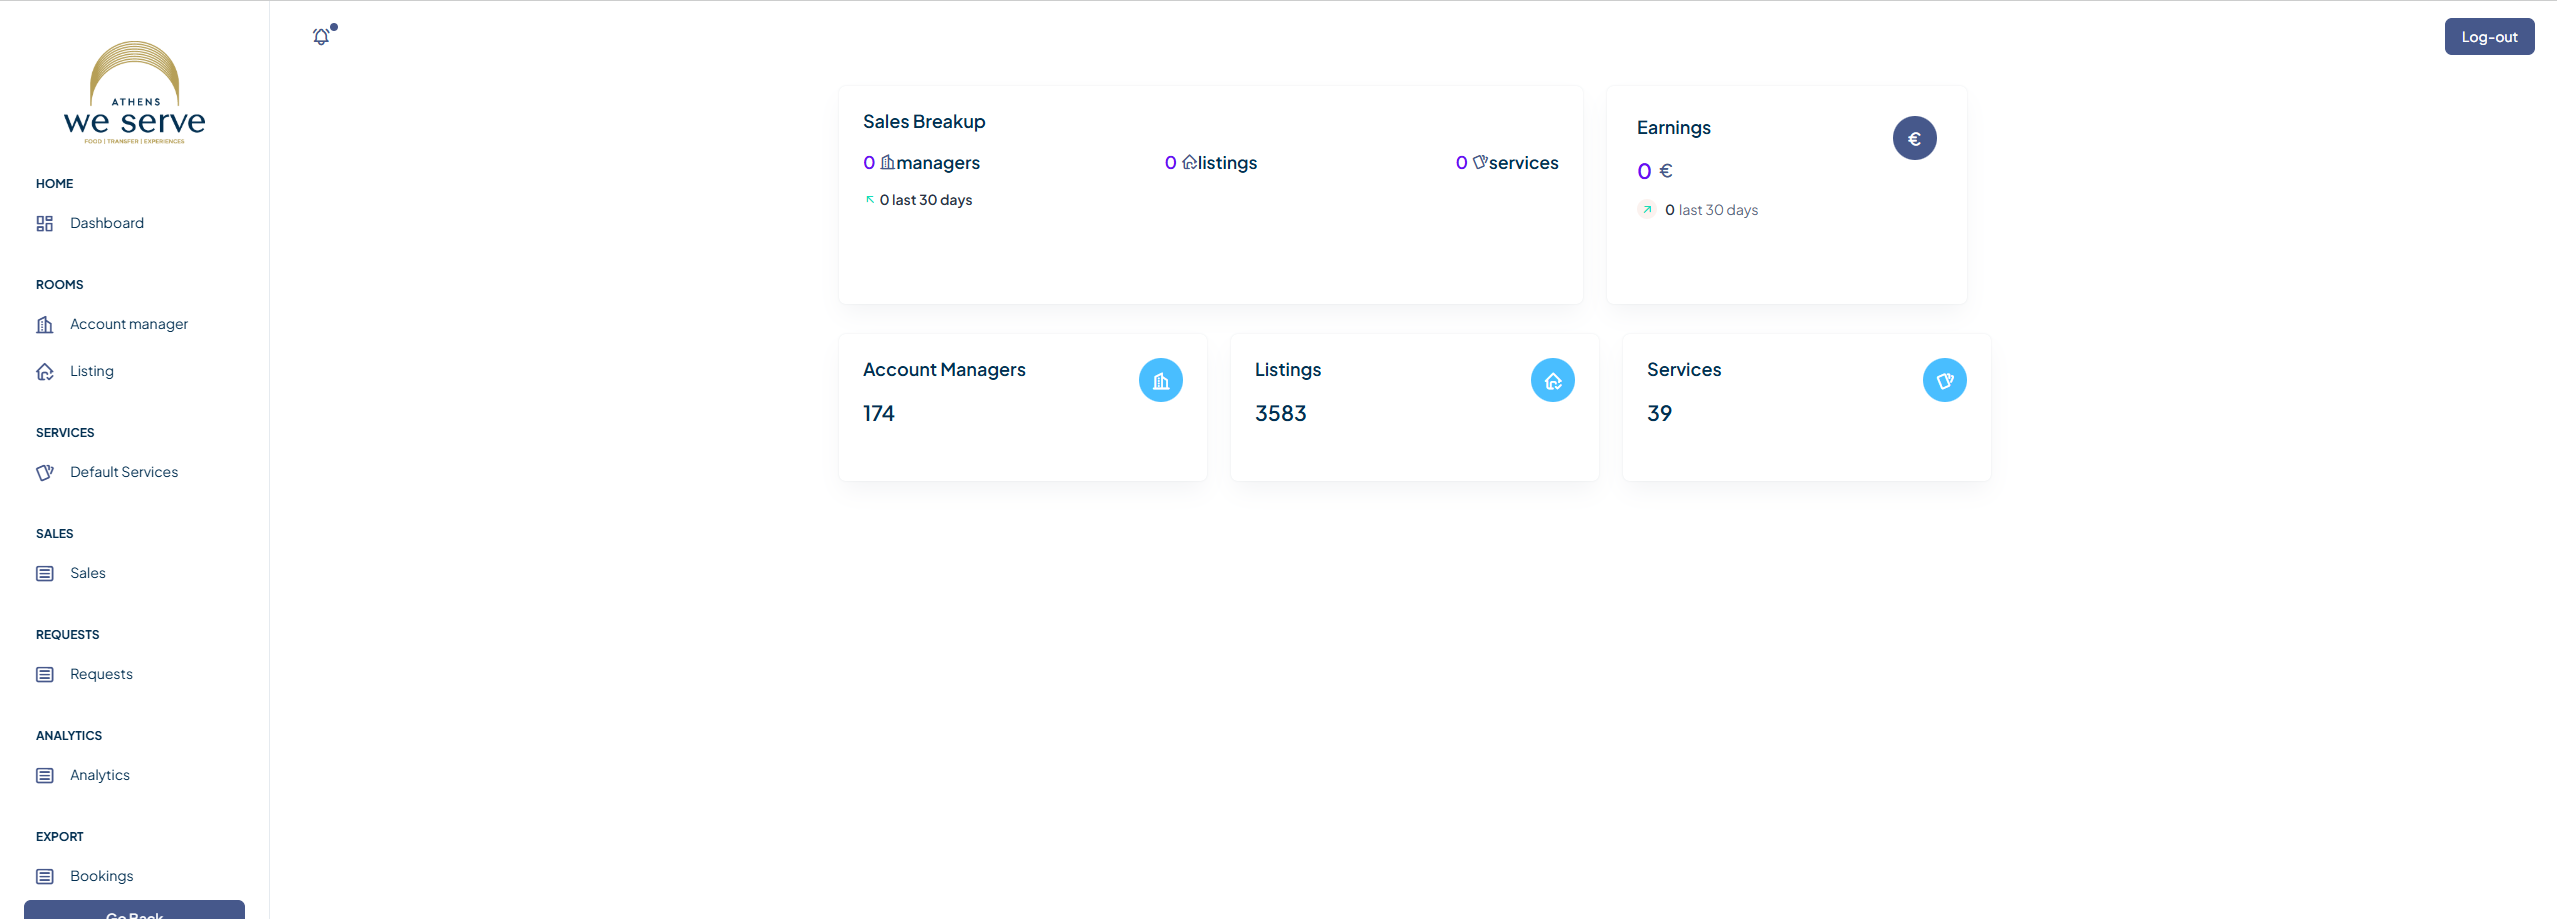
Task: Click the notification bell icon
Action: point(321,37)
